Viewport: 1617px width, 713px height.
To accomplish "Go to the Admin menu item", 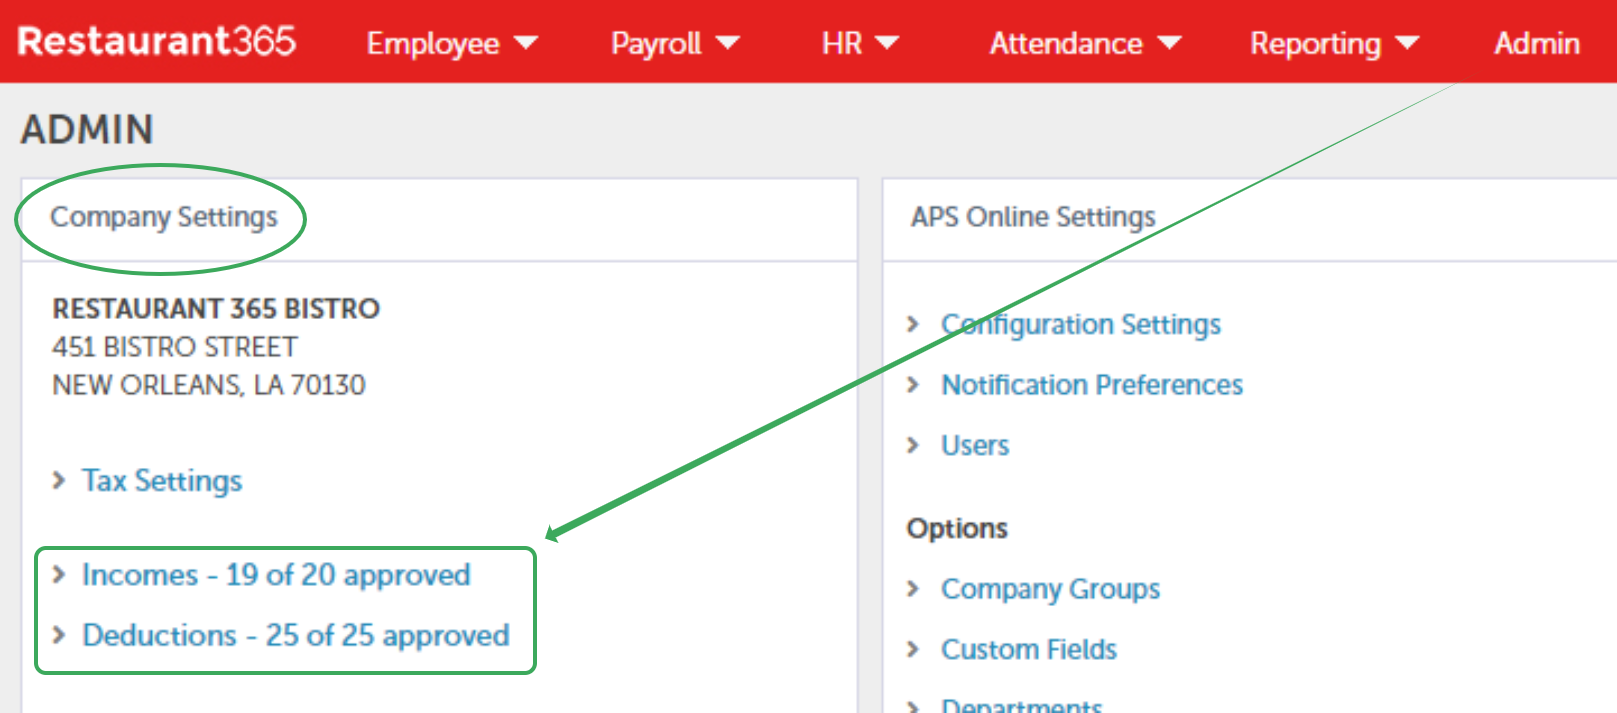I will (x=1537, y=43).
